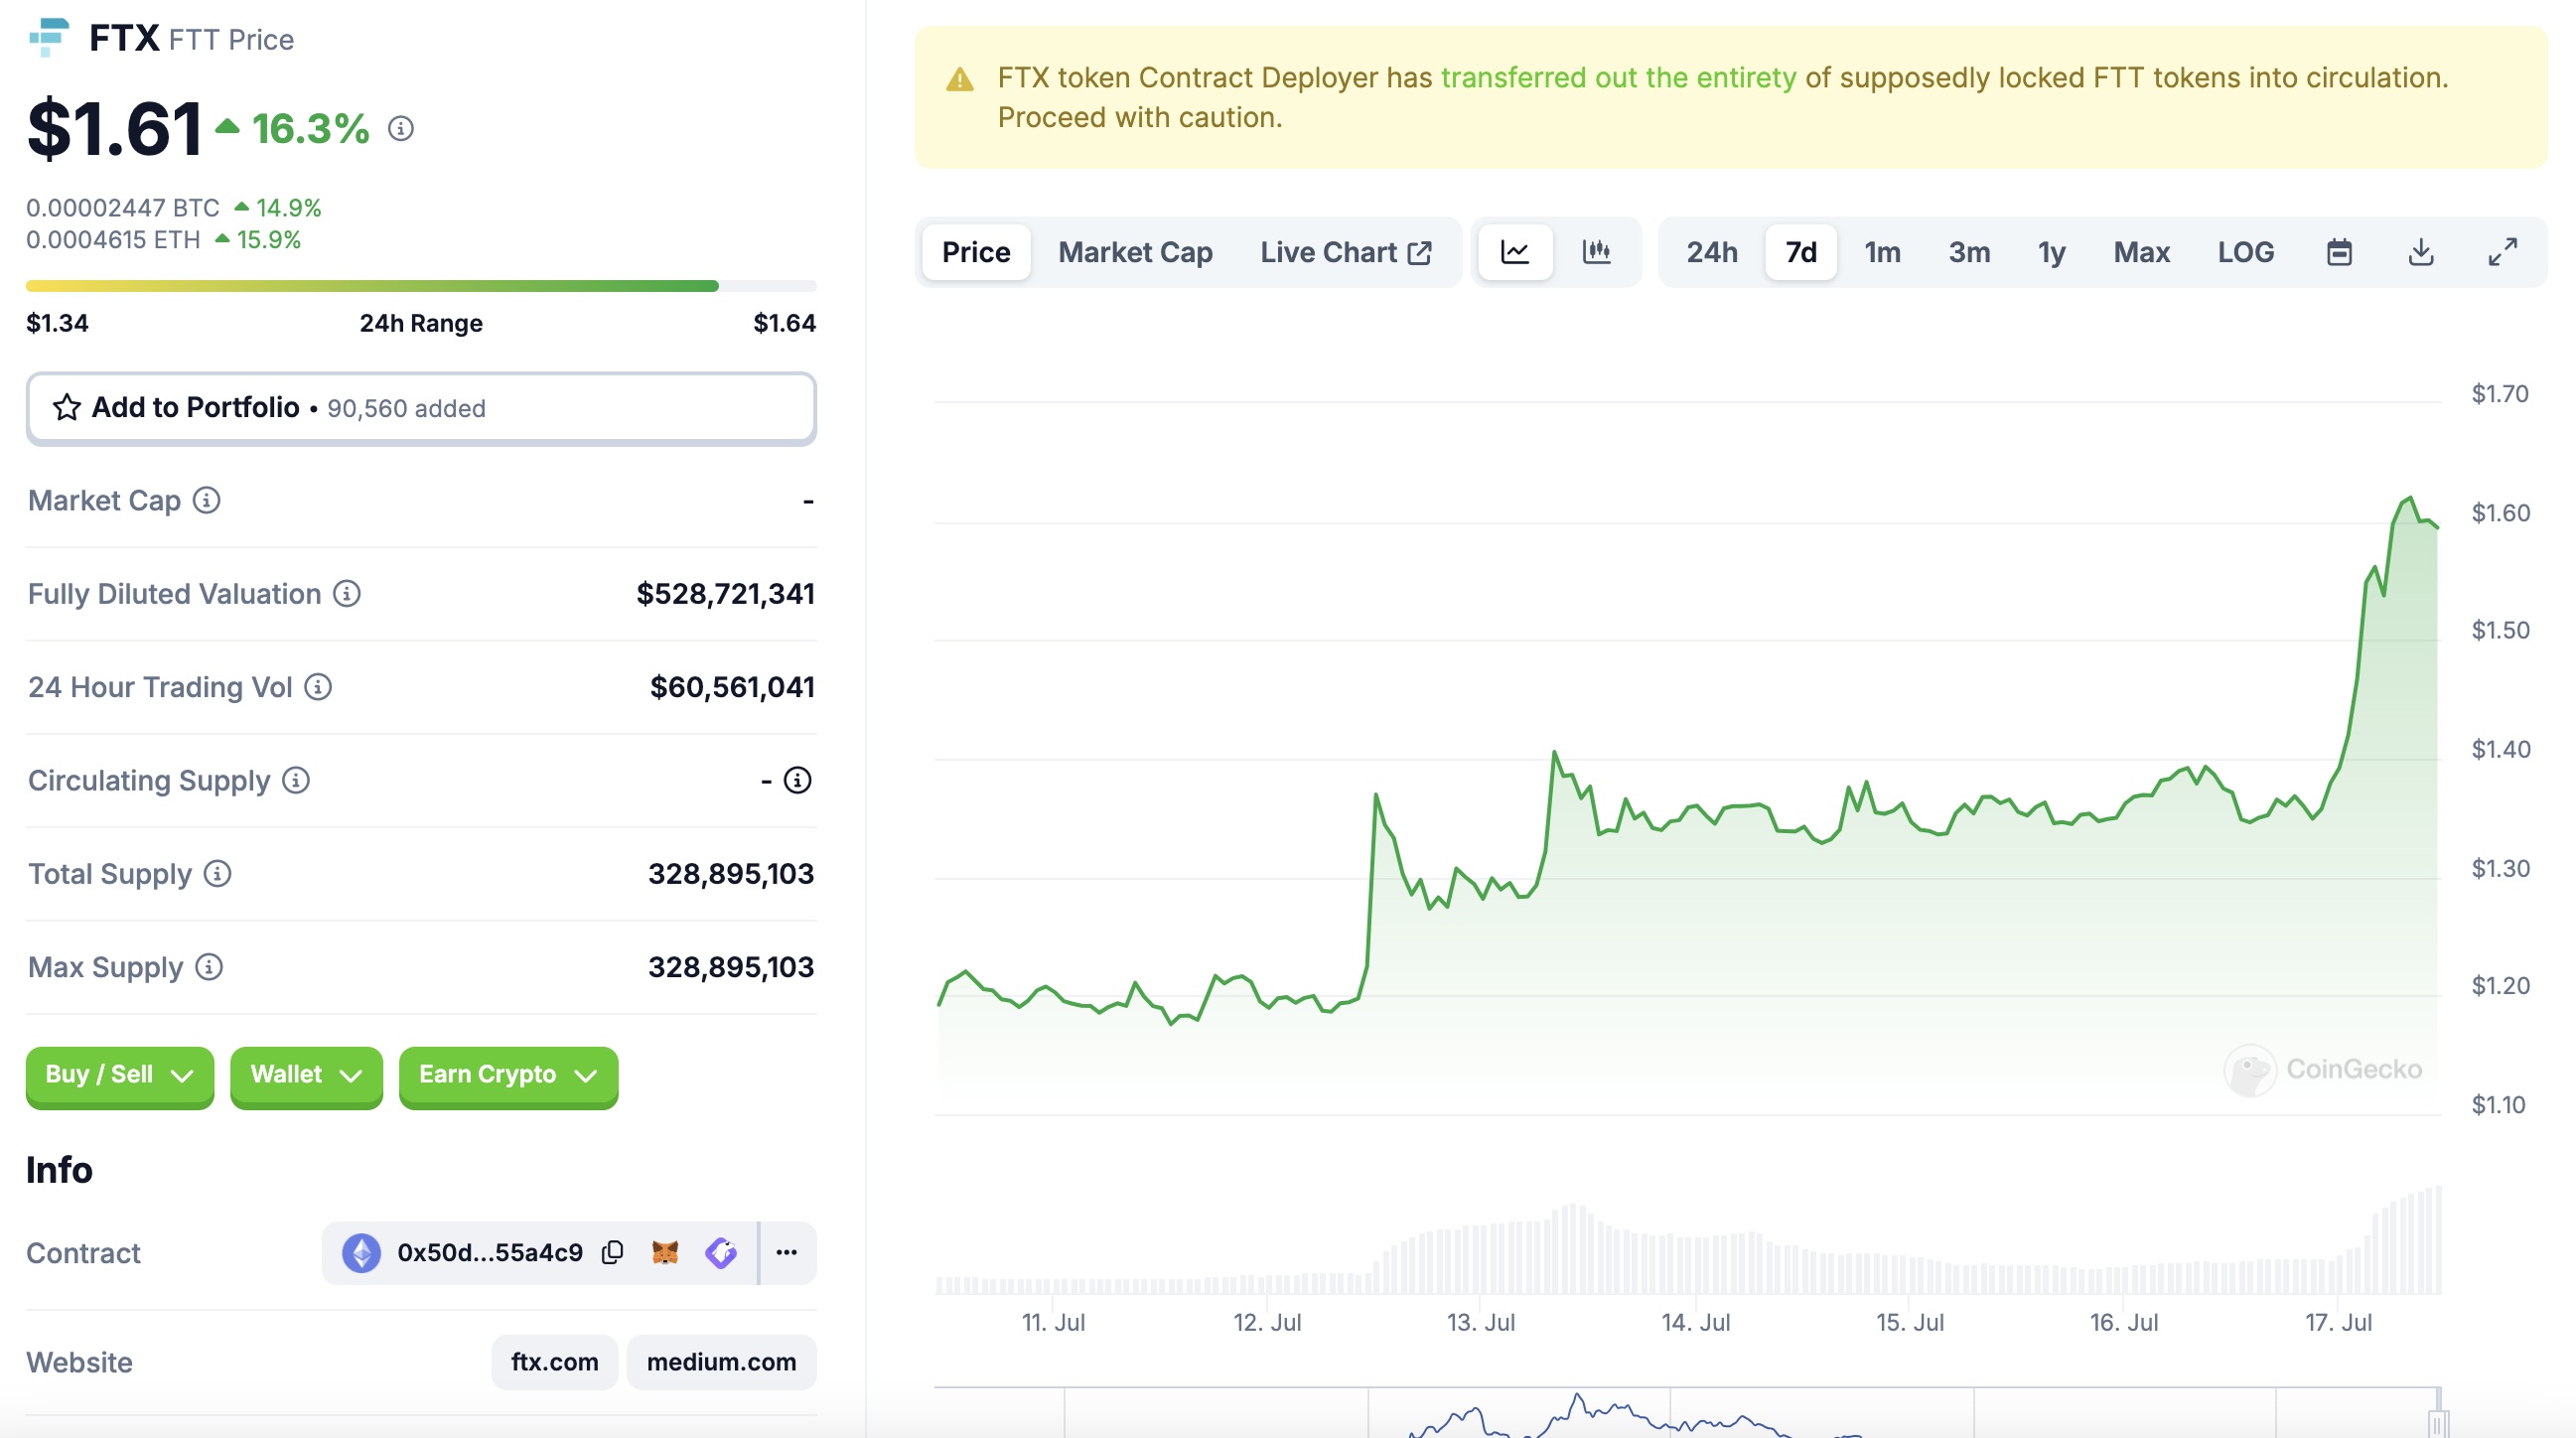Expand the Wallet dropdown
2576x1438 pixels.
[306, 1075]
